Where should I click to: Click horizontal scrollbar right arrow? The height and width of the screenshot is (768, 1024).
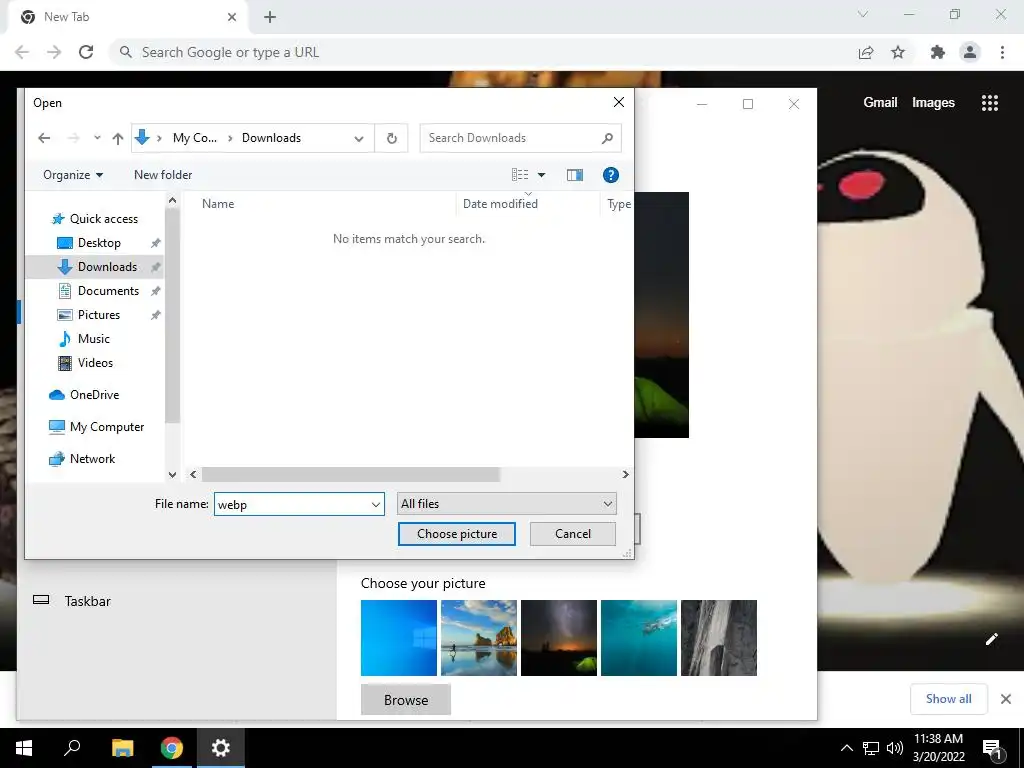[626, 475]
